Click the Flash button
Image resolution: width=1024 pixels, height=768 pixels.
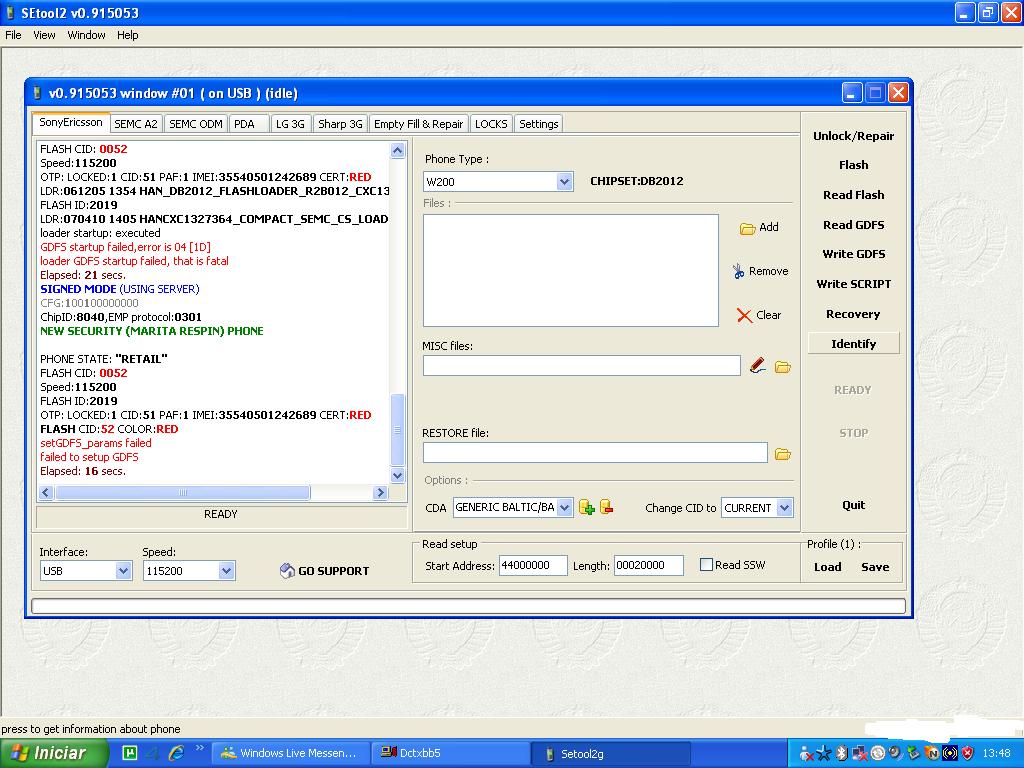click(x=853, y=165)
